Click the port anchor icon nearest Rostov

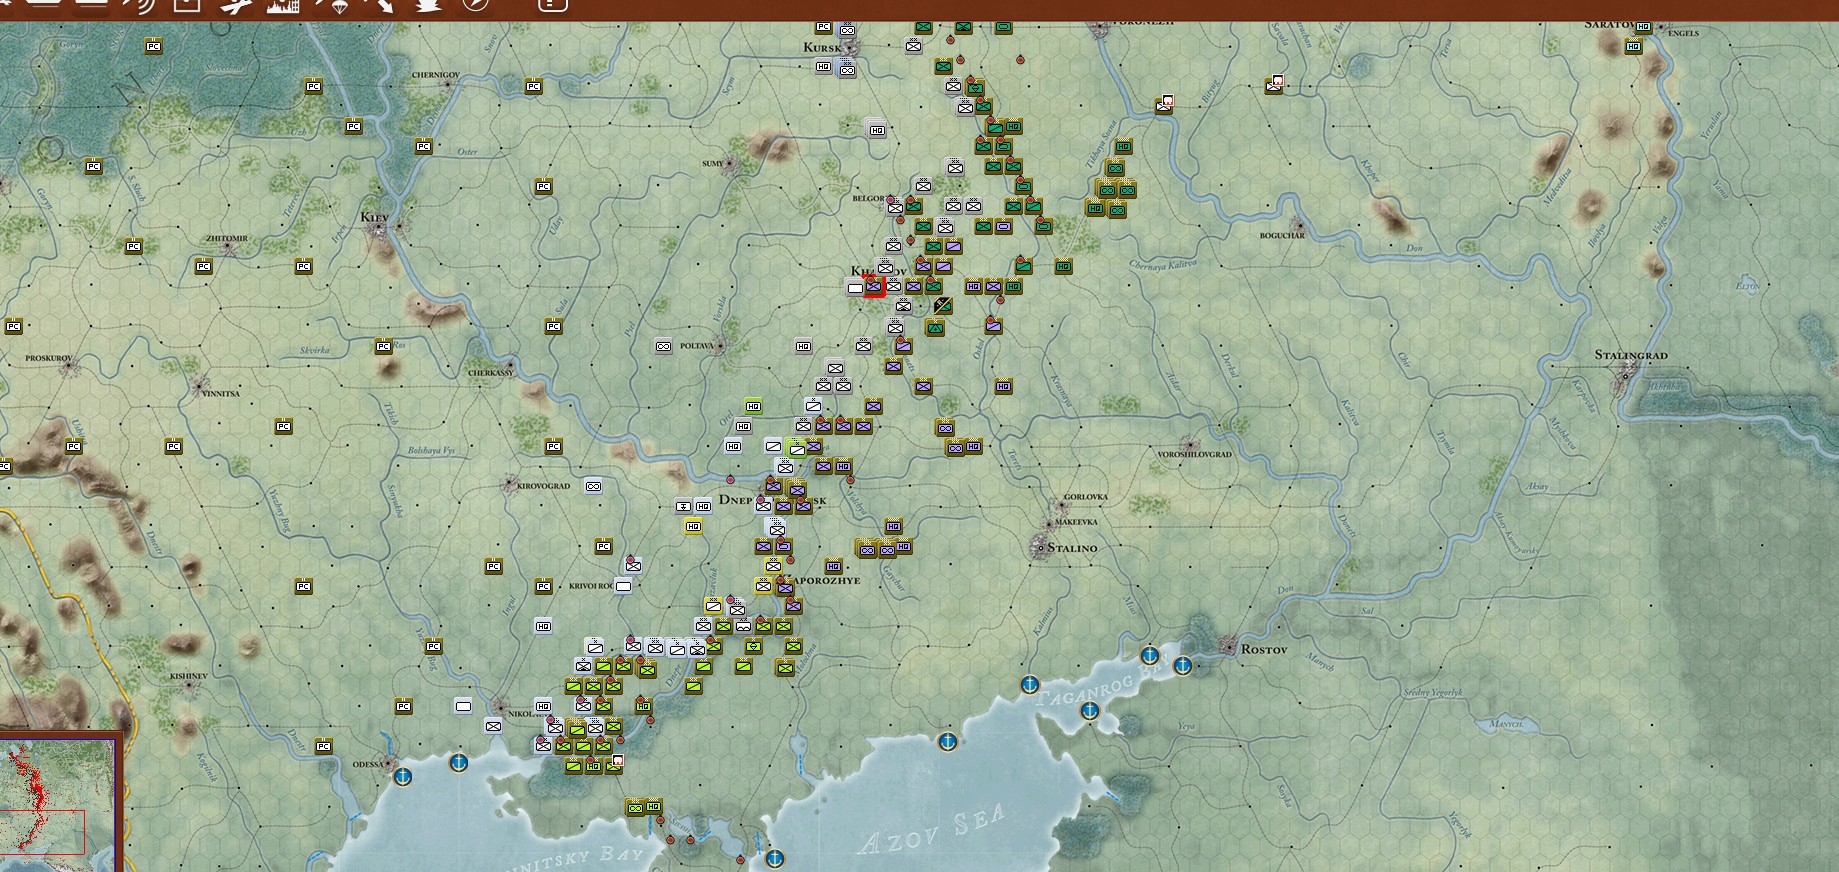pos(1182,664)
